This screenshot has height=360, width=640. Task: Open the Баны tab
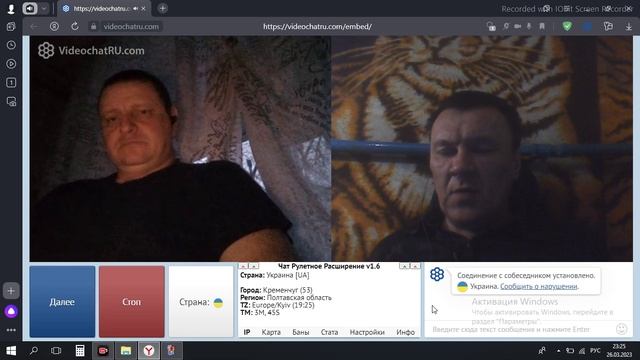pos(301,332)
